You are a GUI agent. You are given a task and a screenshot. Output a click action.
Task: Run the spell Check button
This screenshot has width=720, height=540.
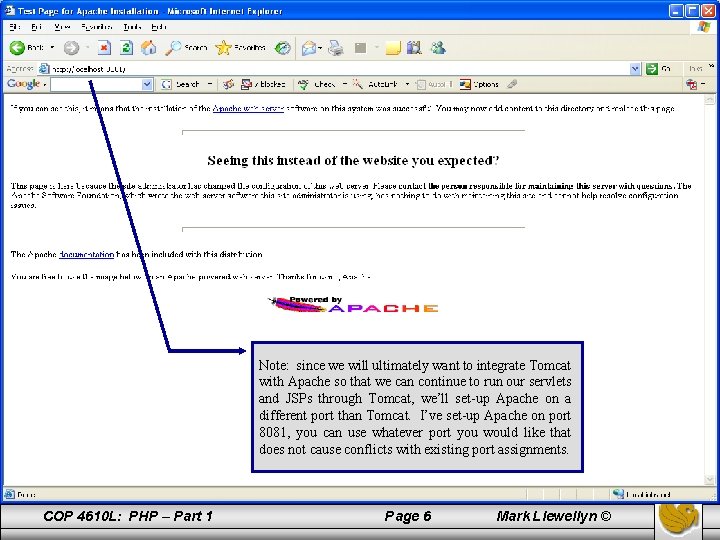pyautogui.click(x=317, y=84)
